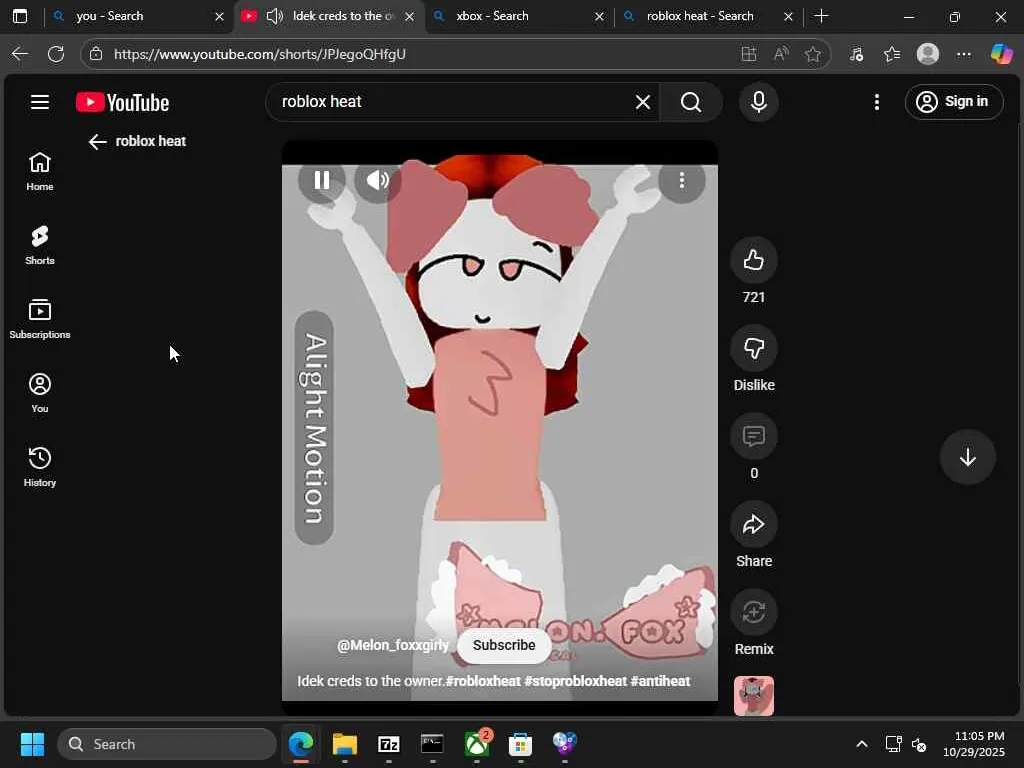Open the comments panel

(x=754, y=436)
